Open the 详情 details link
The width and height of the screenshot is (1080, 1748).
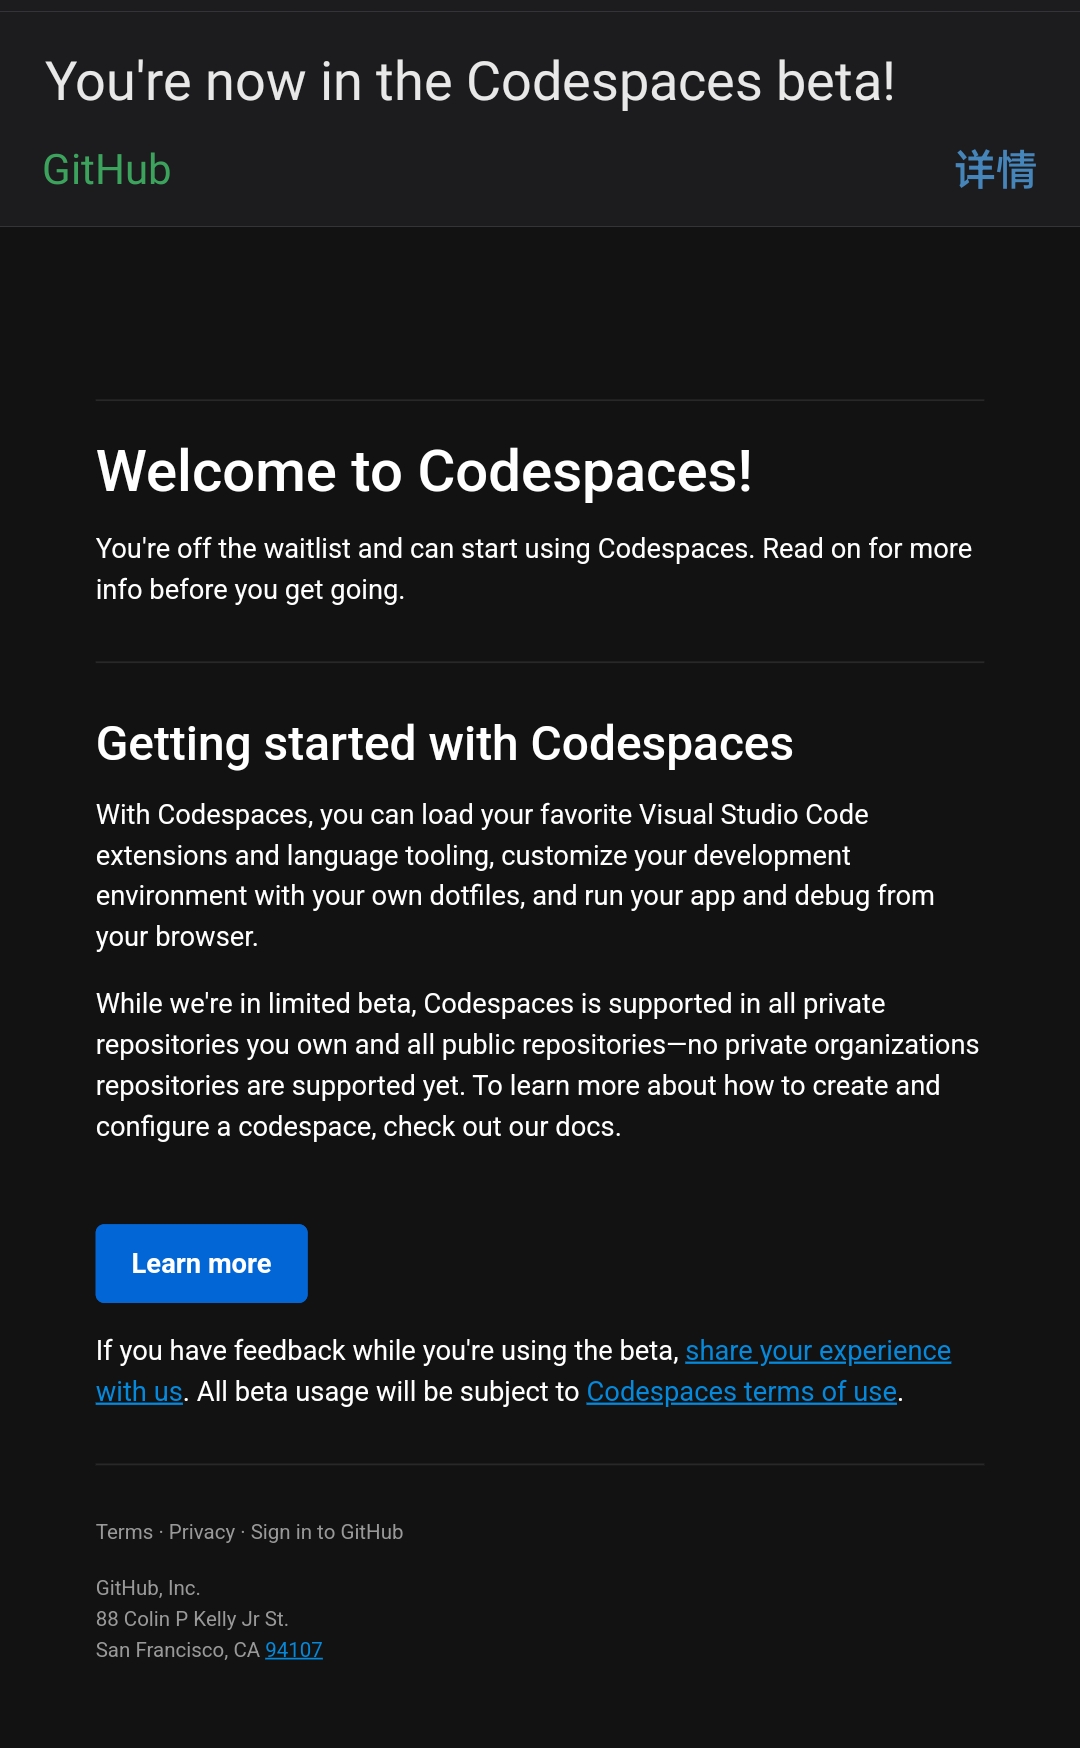tap(994, 170)
